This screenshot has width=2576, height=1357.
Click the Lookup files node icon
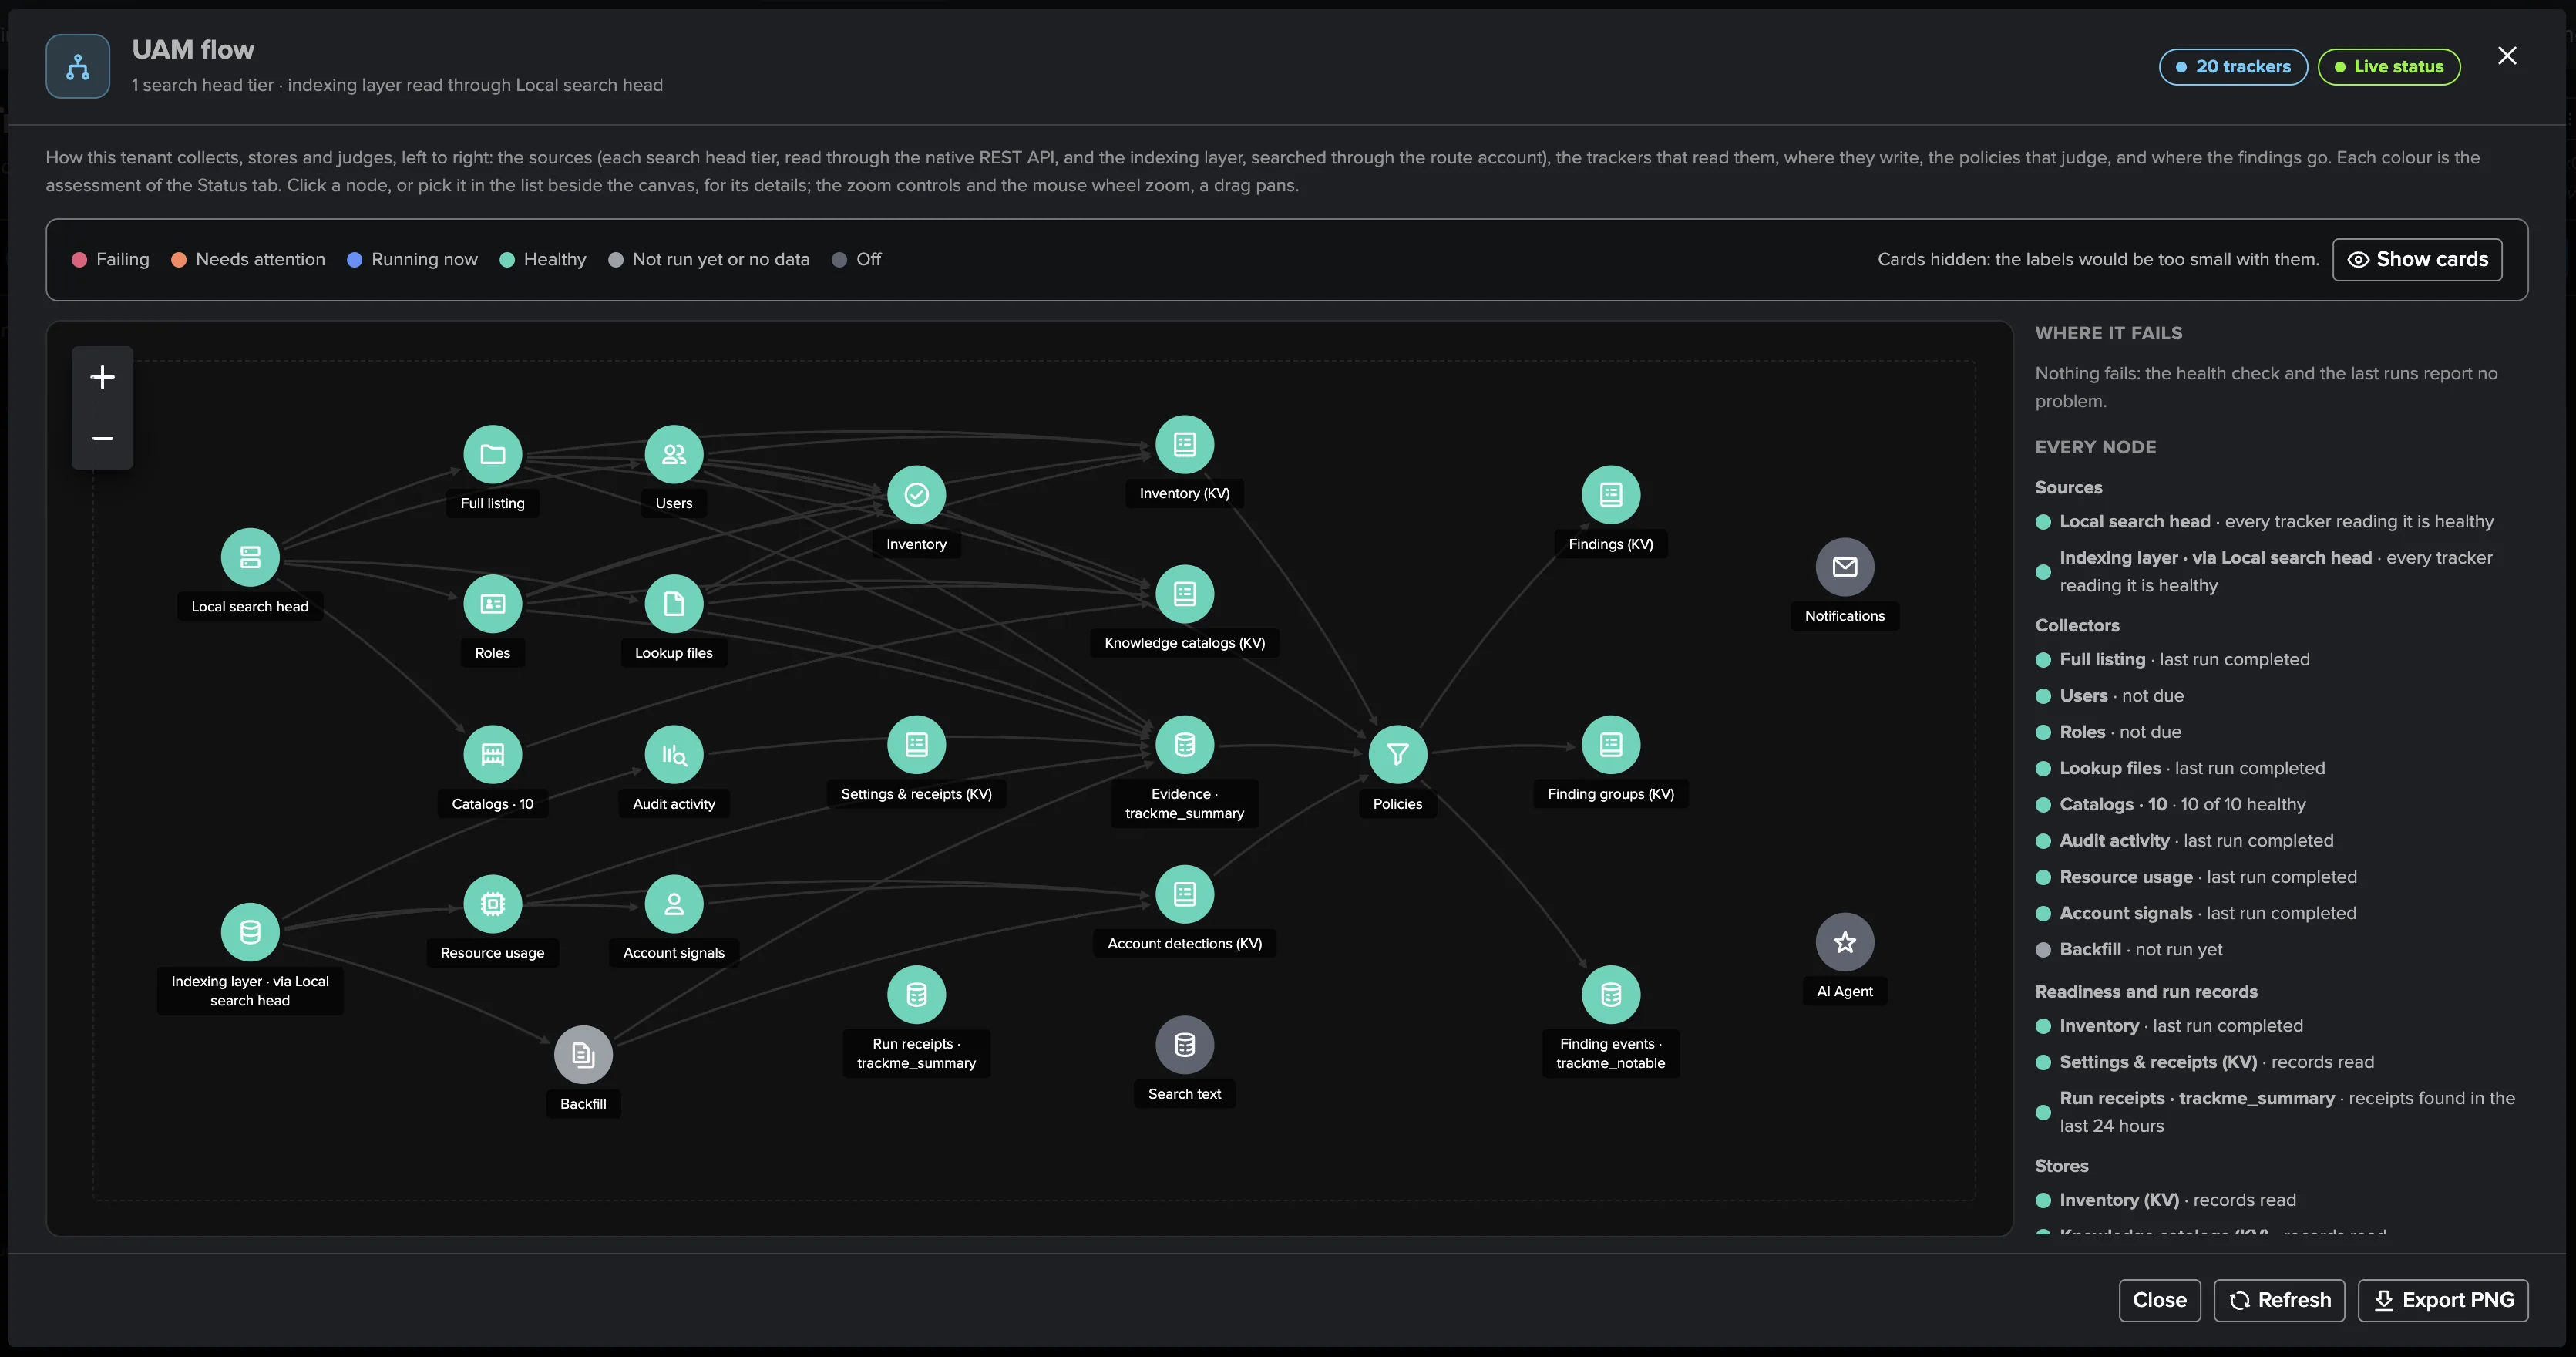click(674, 604)
